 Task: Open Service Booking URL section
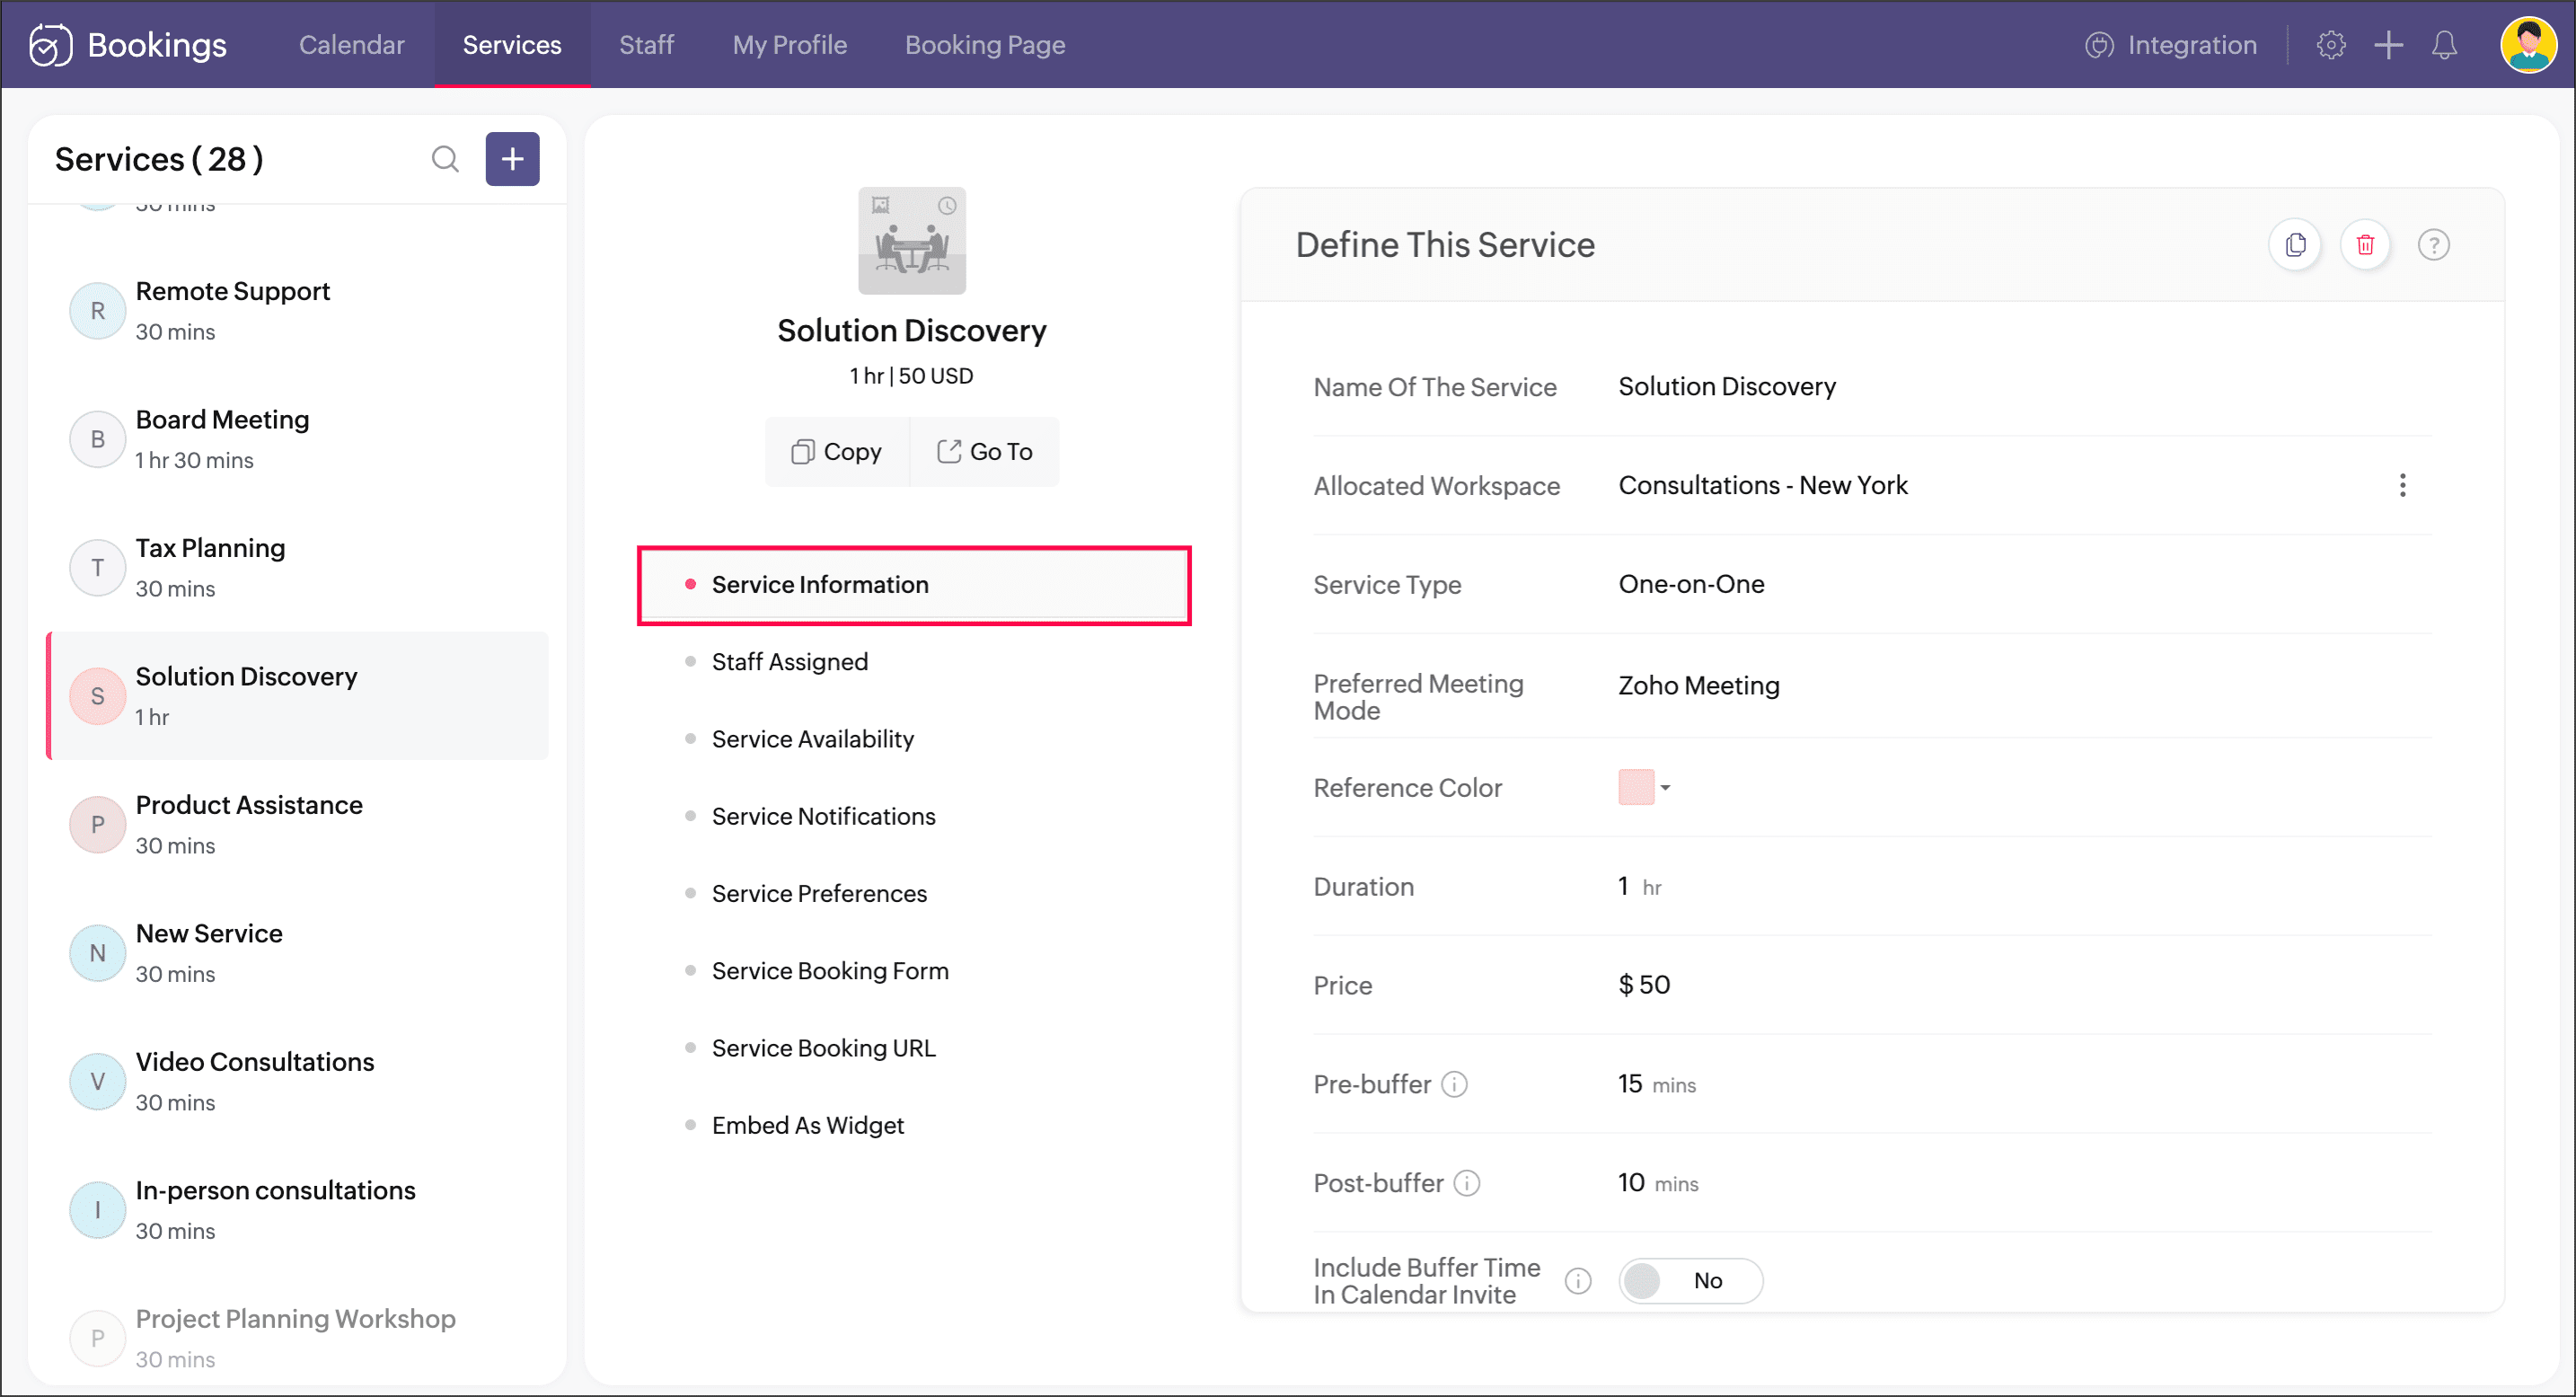click(823, 1048)
